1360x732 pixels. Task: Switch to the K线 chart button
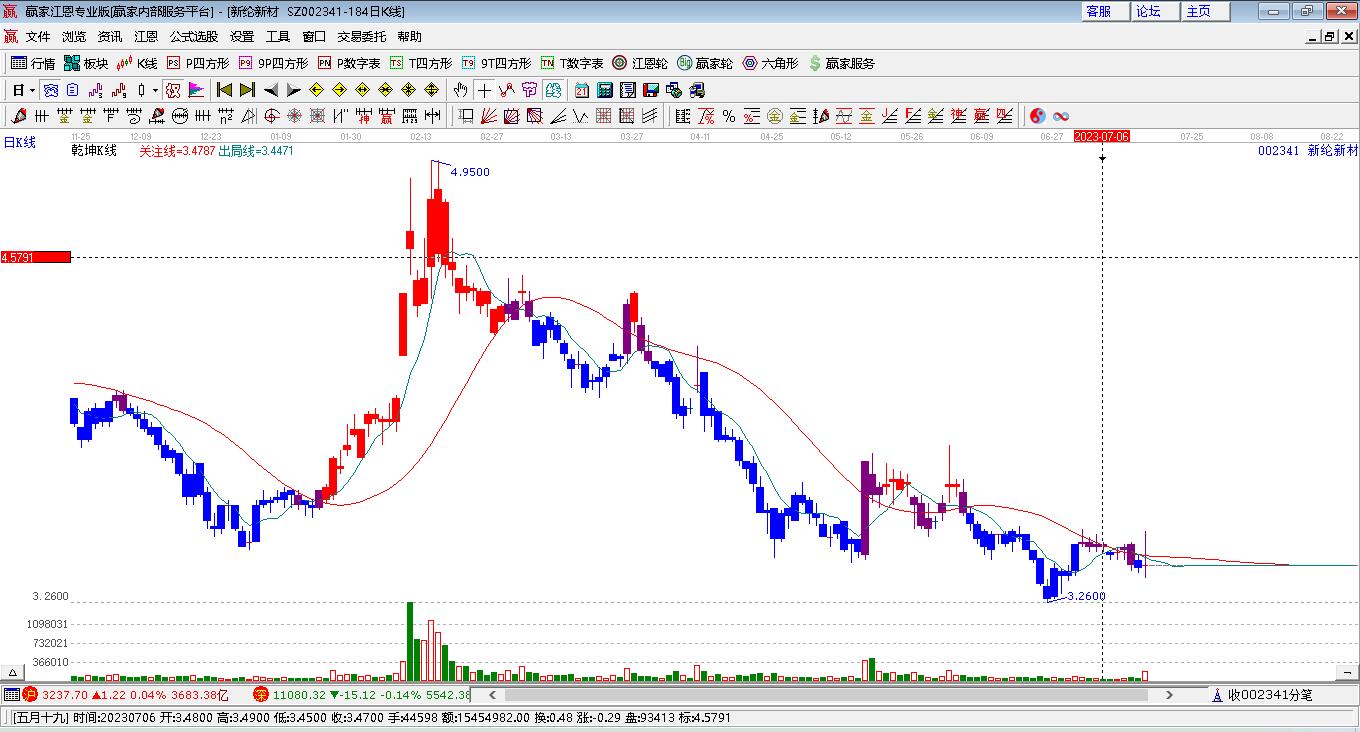point(137,63)
